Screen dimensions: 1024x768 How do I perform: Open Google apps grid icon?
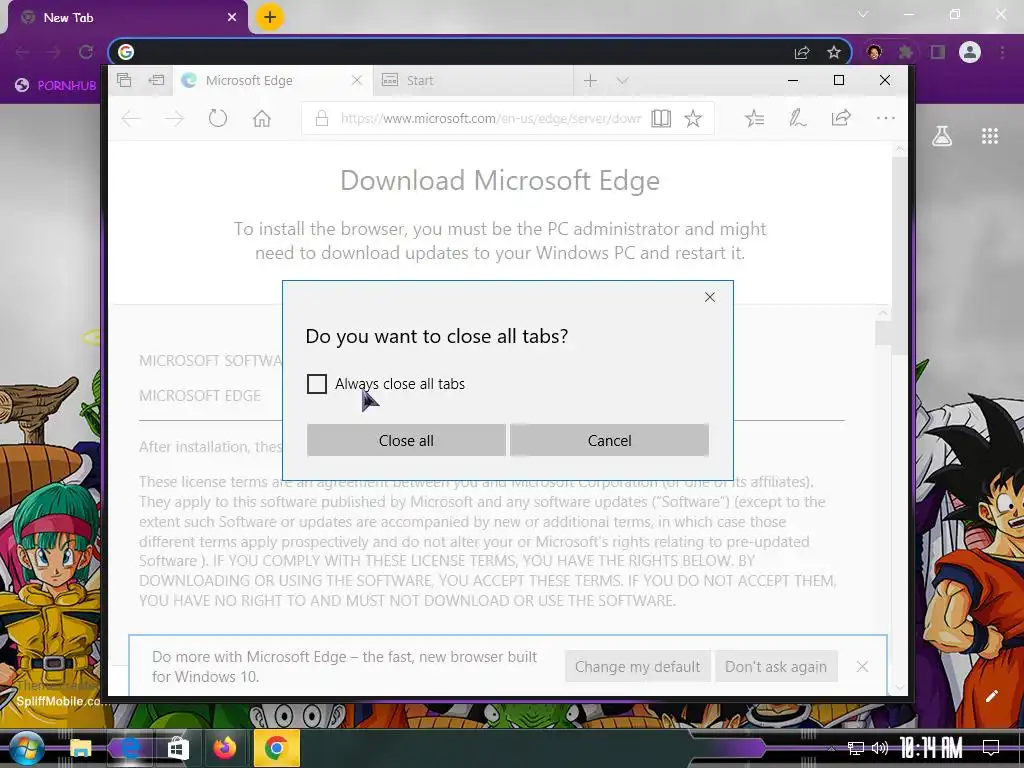pyautogui.click(x=990, y=136)
